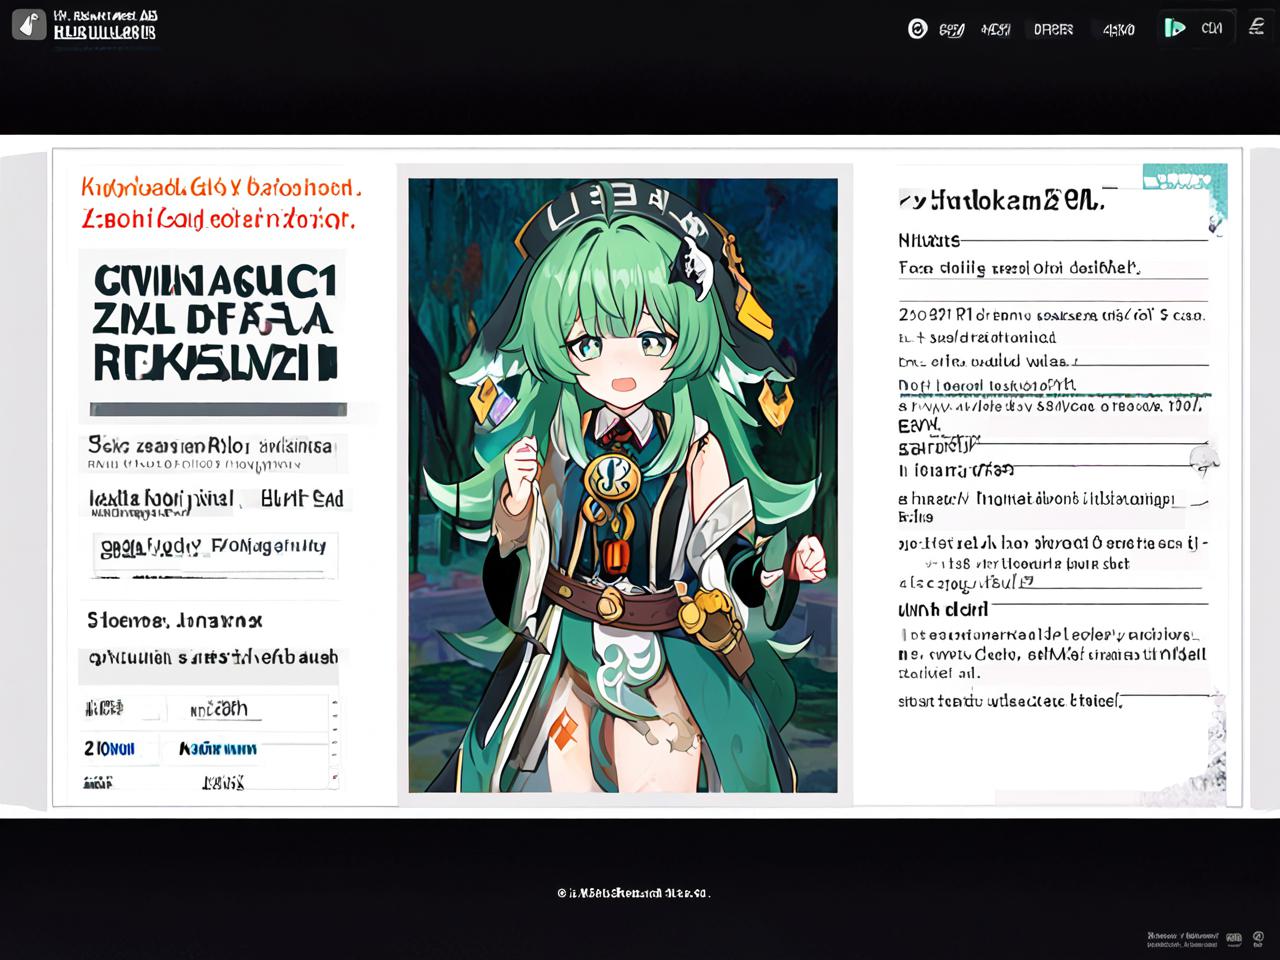Select the top bar item right of the swirl icon
The image size is (1280, 960).
pos(951,30)
